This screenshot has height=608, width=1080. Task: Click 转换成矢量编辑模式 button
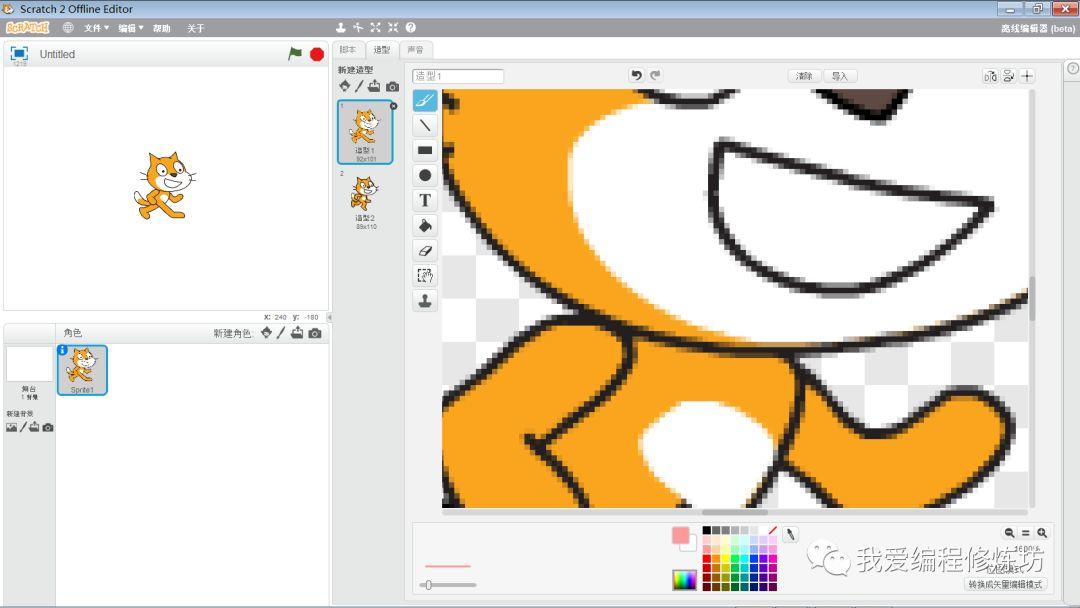[x=1006, y=585]
